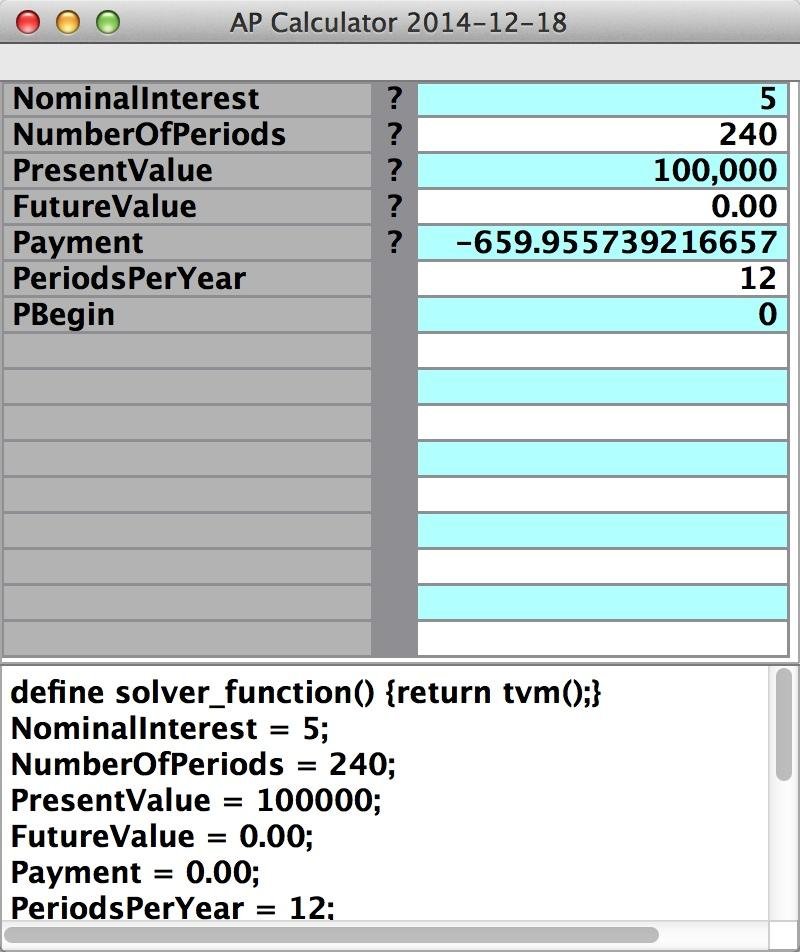
Task: Select the PresentValue field showing 100,000
Action: [602, 171]
